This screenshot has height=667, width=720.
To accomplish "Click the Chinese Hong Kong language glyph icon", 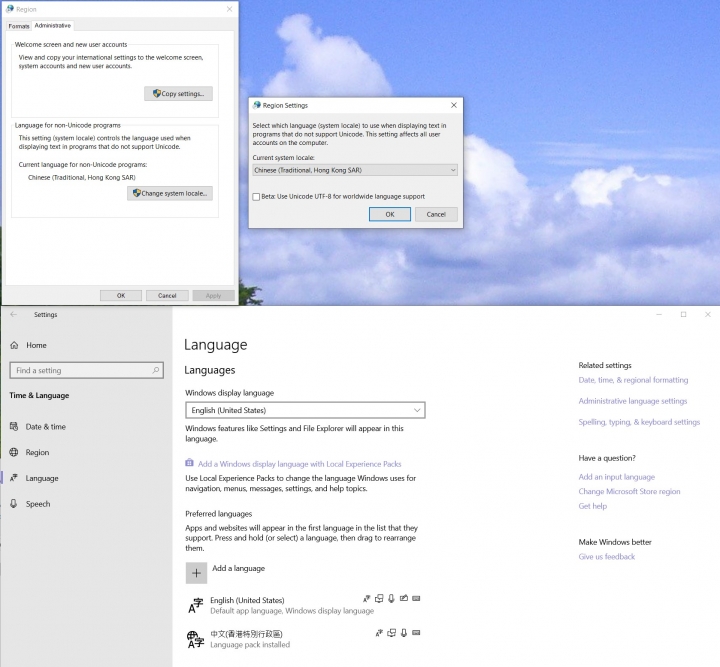I will [x=196, y=639].
